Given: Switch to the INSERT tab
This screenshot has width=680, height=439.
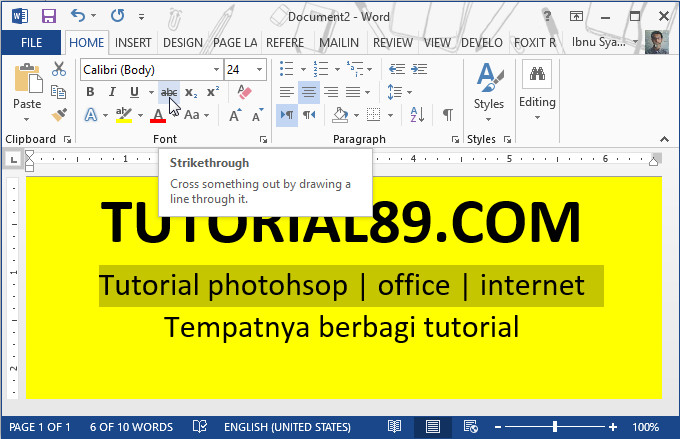Looking at the screenshot, I should click(133, 43).
